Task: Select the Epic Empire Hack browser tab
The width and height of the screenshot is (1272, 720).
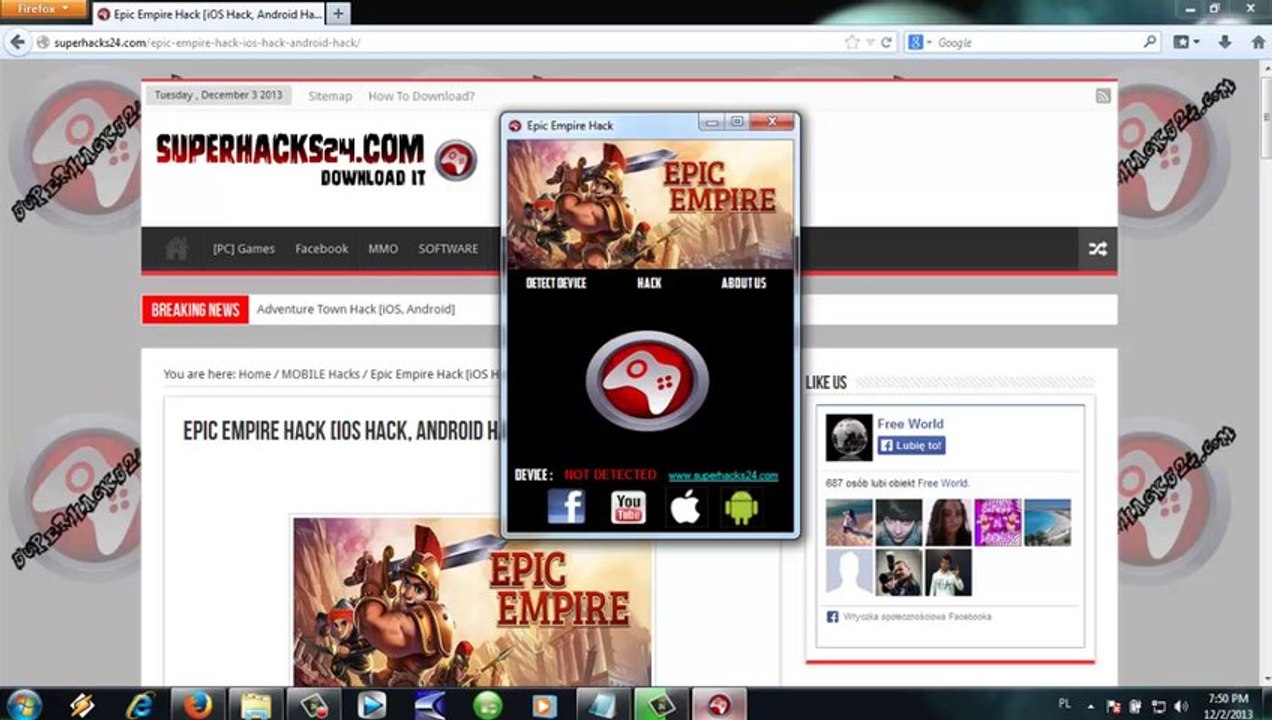Action: coord(209,14)
